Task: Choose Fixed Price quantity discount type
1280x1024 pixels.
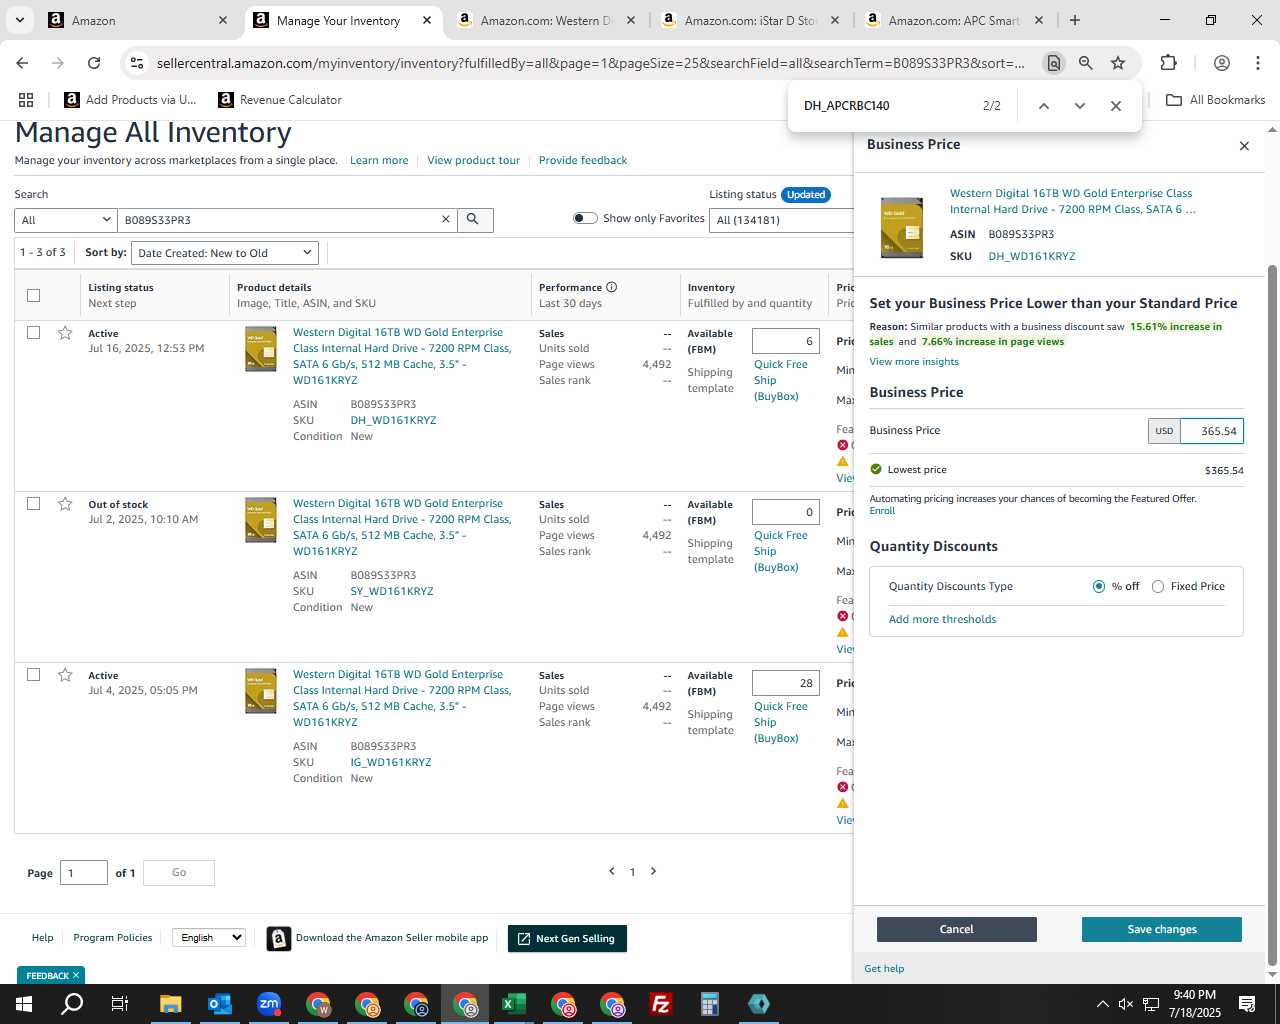Action: pos(1158,587)
